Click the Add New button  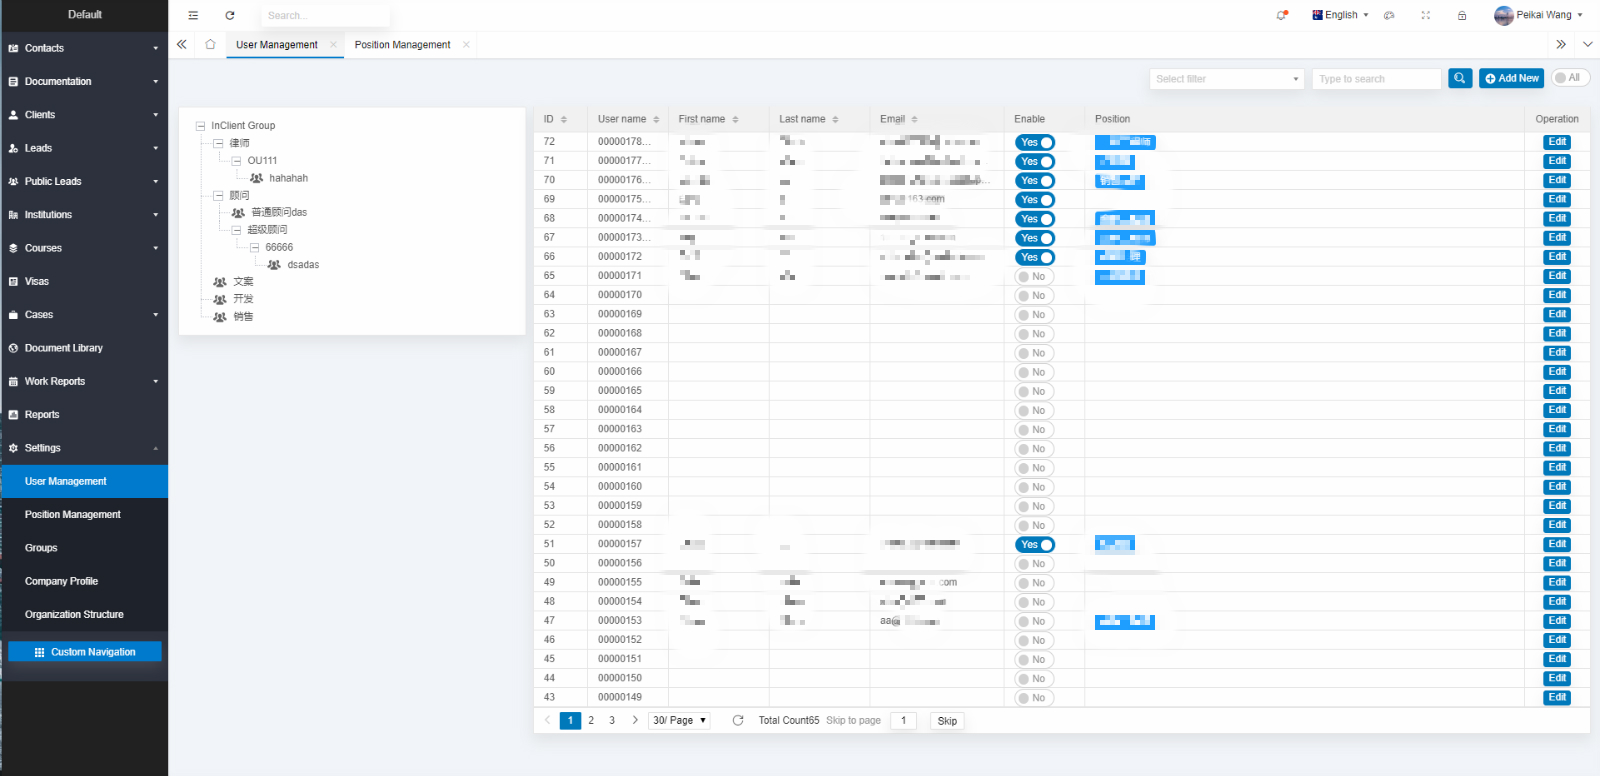(1512, 78)
